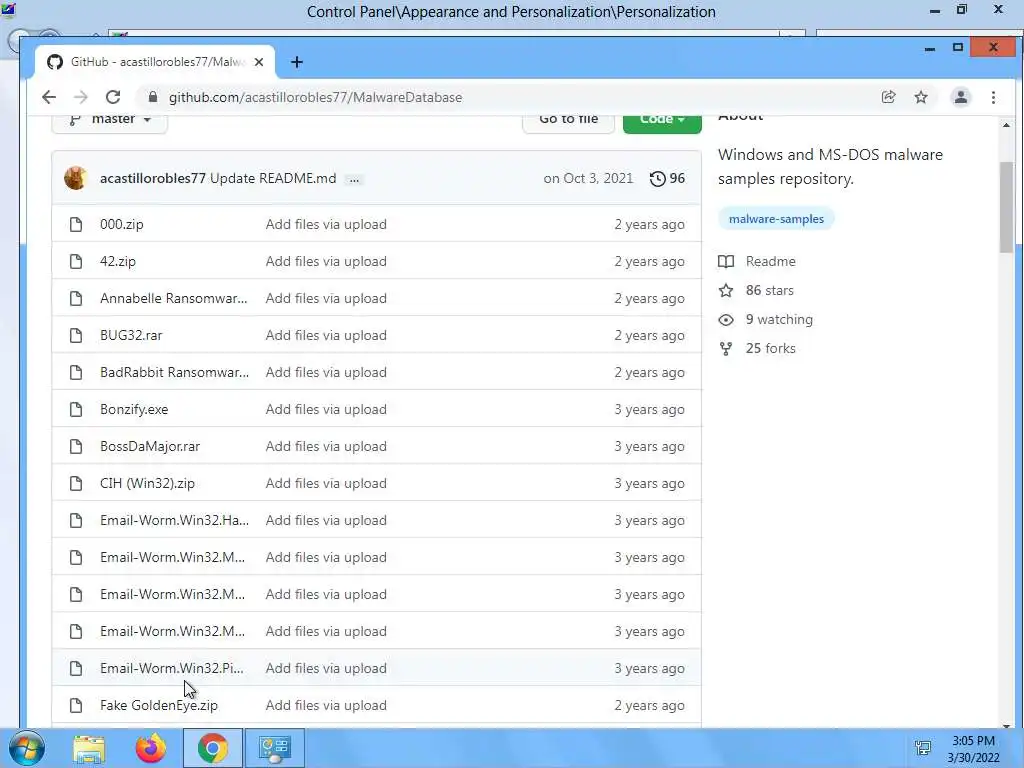Reload the GitHub page
This screenshot has width=1024, height=768.
tap(113, 97)
